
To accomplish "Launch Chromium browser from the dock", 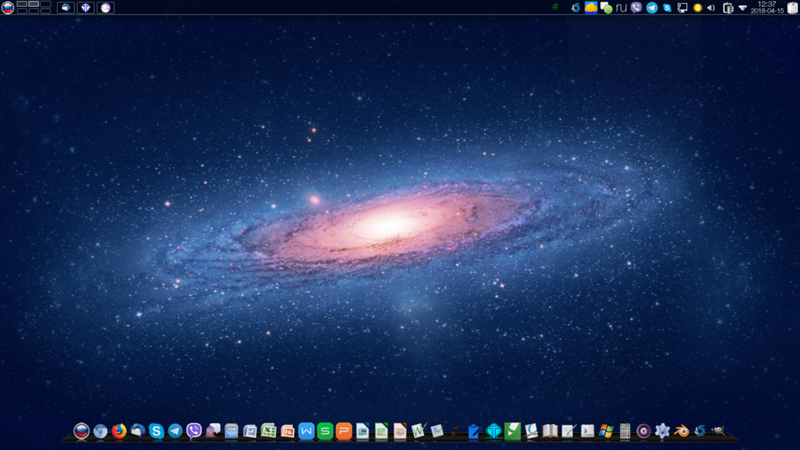I will tap(100, 432).
